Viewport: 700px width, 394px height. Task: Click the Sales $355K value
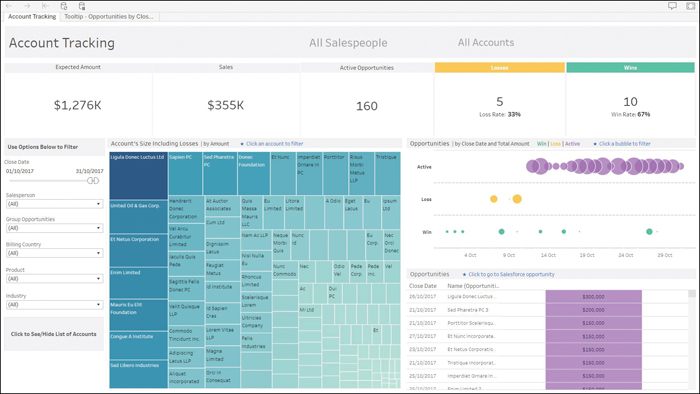click(x=225, y=105)
